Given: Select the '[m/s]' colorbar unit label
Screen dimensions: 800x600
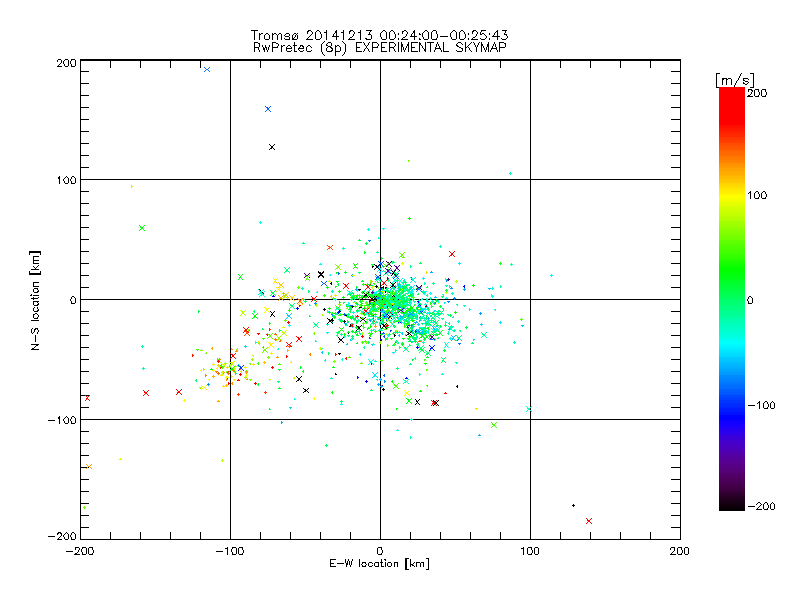Looking at the screenshot, I should (735, 80).
